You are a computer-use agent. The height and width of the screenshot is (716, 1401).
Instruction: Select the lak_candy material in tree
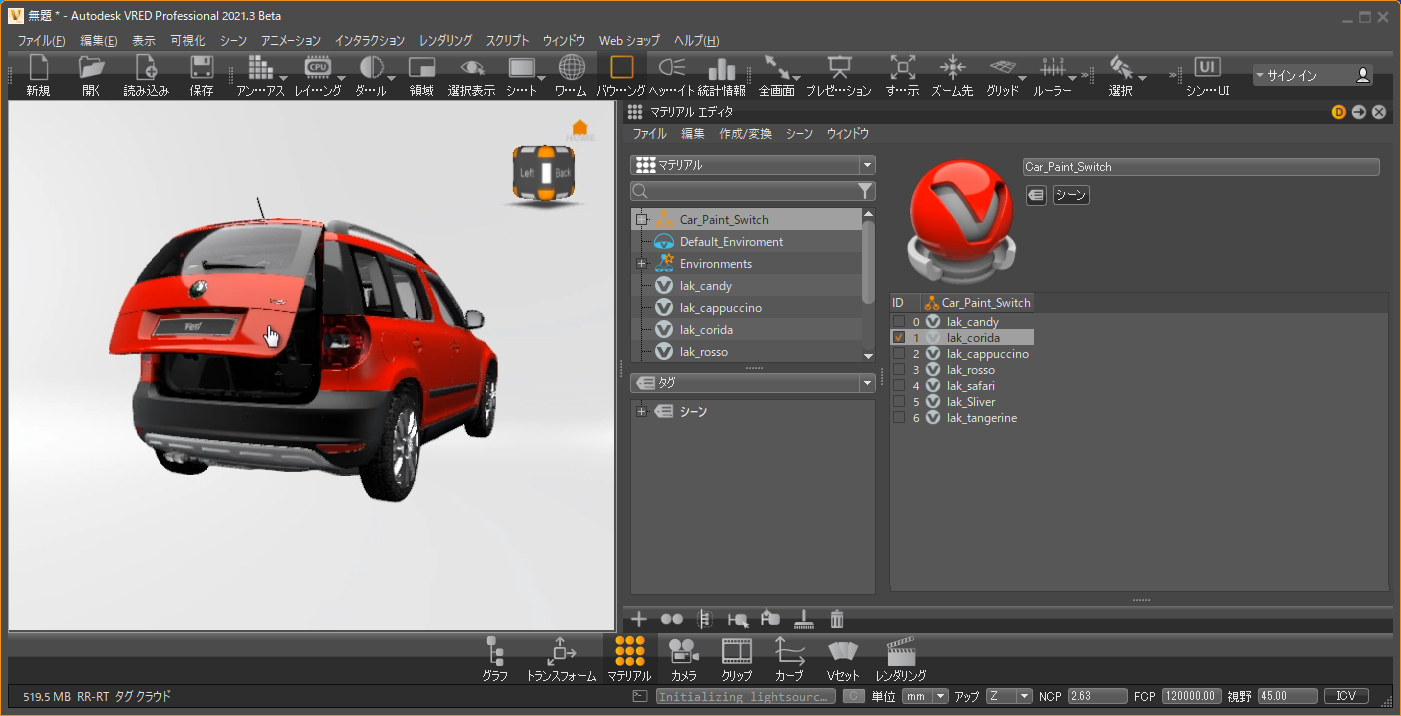706,286
